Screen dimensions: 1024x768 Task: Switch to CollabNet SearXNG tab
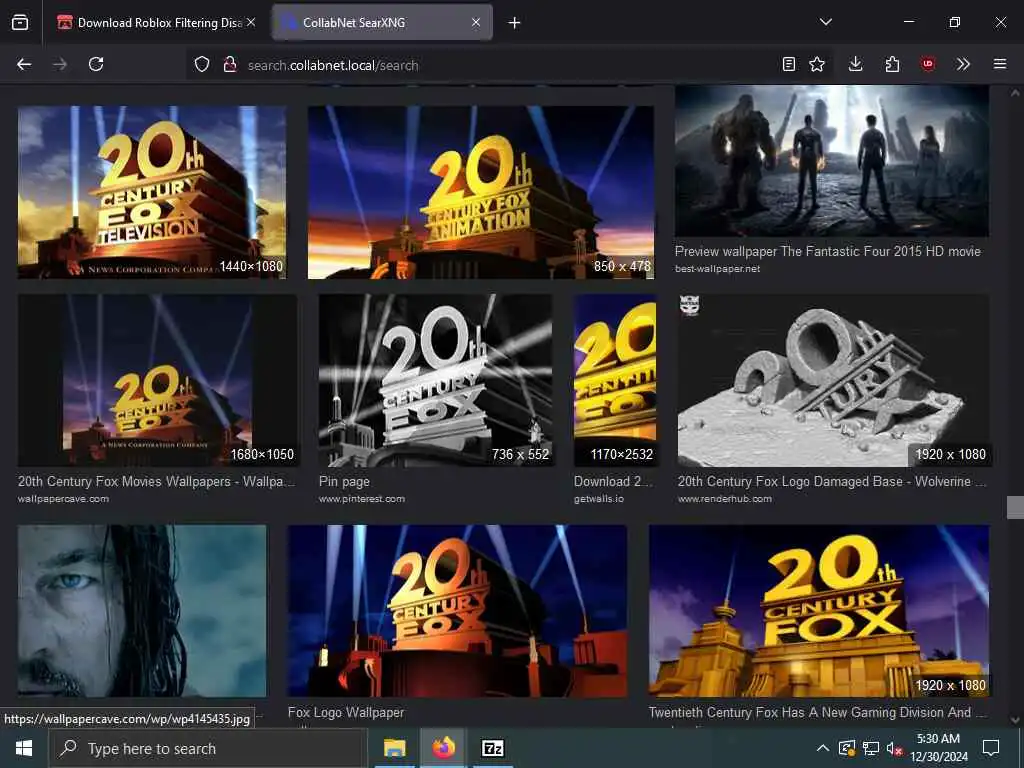click(383, 23)
